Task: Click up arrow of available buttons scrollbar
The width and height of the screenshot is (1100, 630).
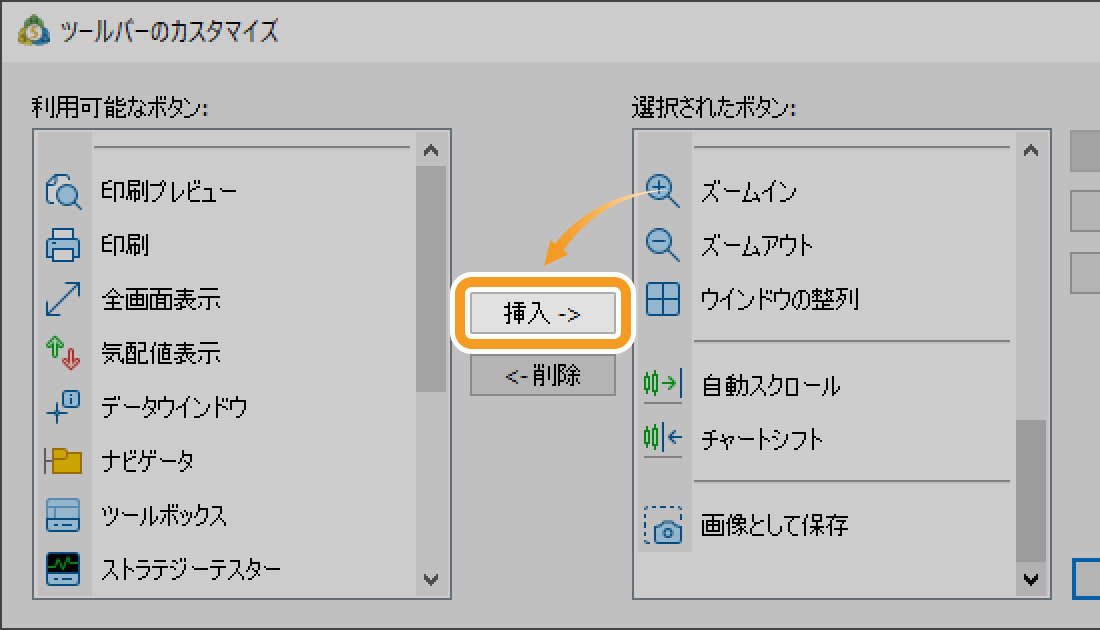Action: pos(431,150)
